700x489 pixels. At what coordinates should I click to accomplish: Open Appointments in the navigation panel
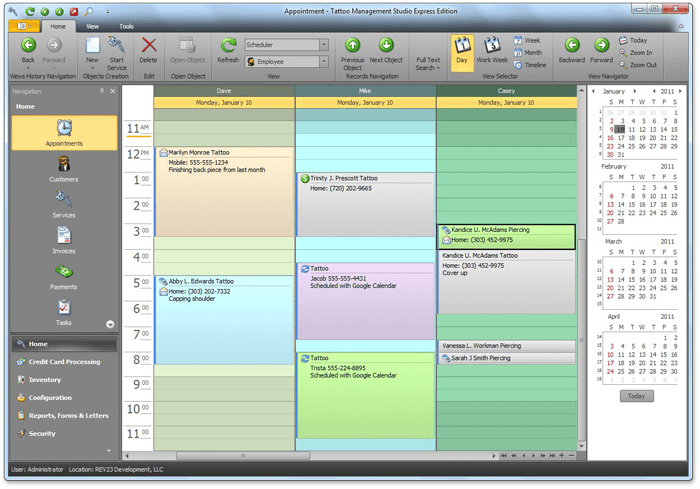coord(64,133)
